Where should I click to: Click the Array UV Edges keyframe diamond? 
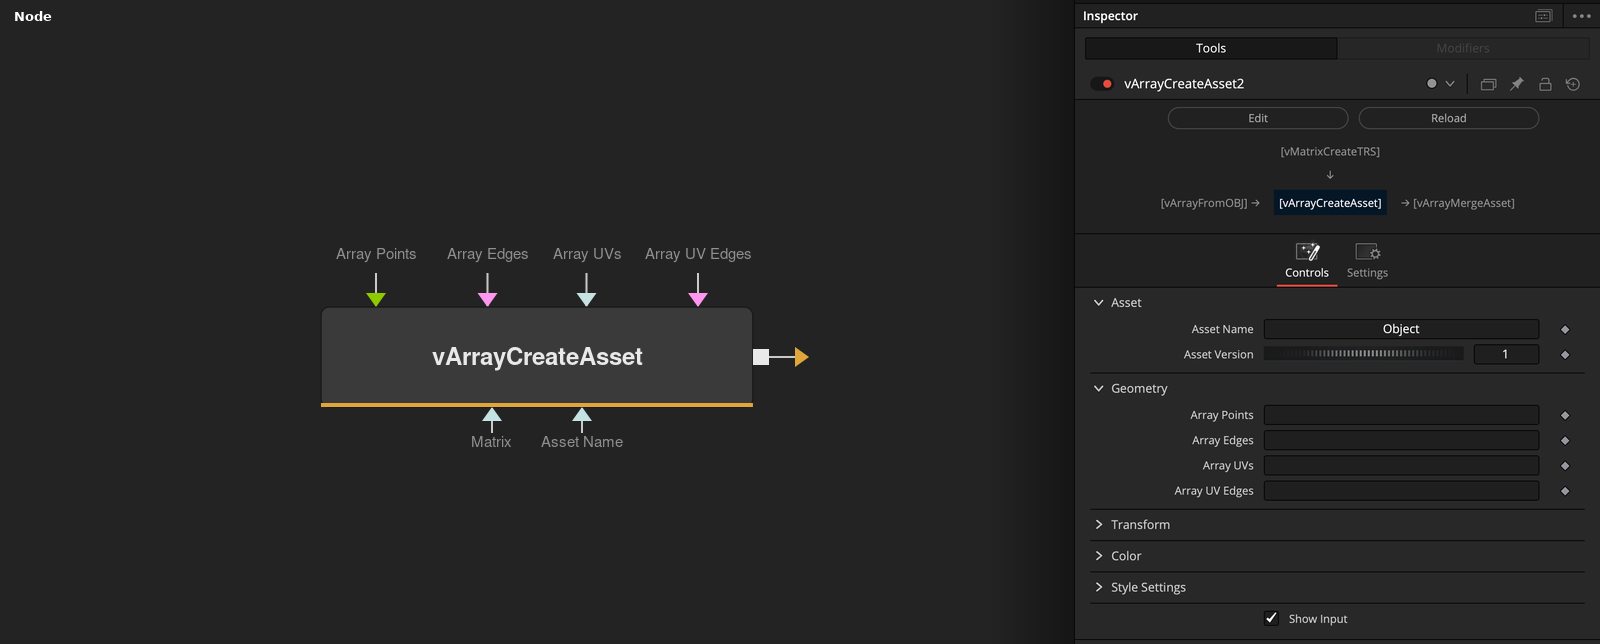1565,491
